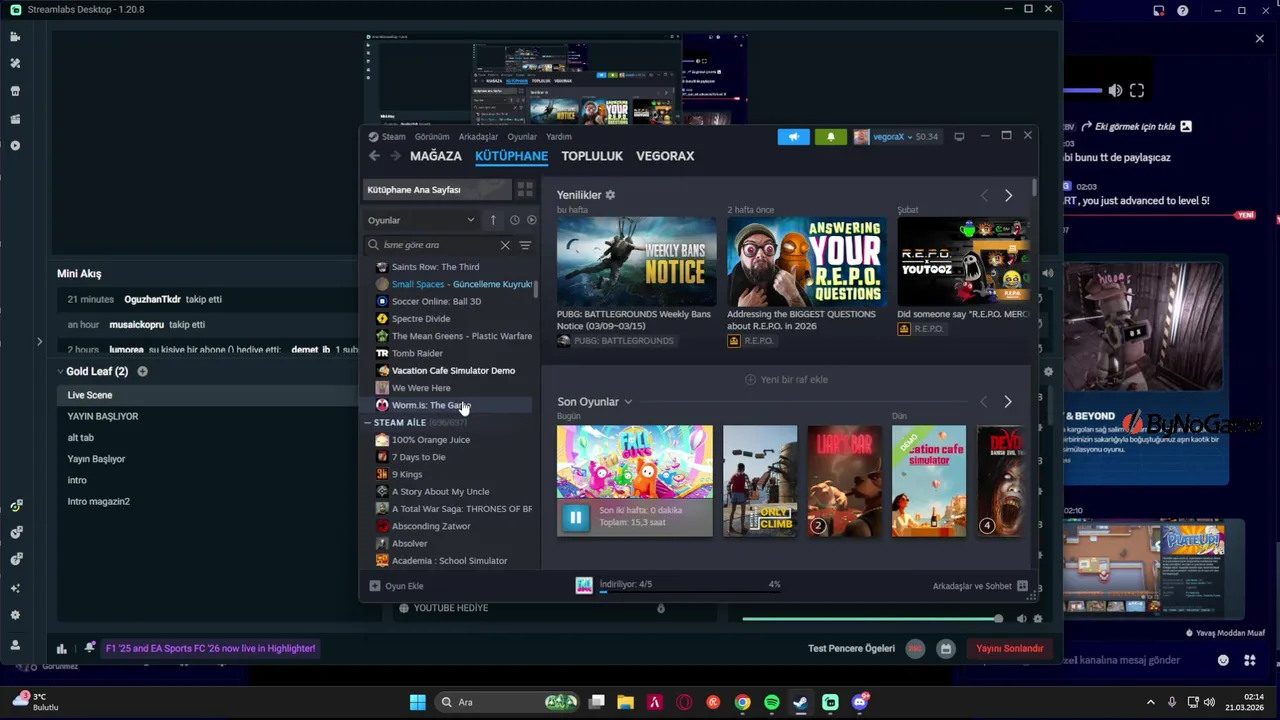Open the Streamlabs Themes icon in the sidebar
Viewport: 1280px width, 720px height.
tap(15, 63)
